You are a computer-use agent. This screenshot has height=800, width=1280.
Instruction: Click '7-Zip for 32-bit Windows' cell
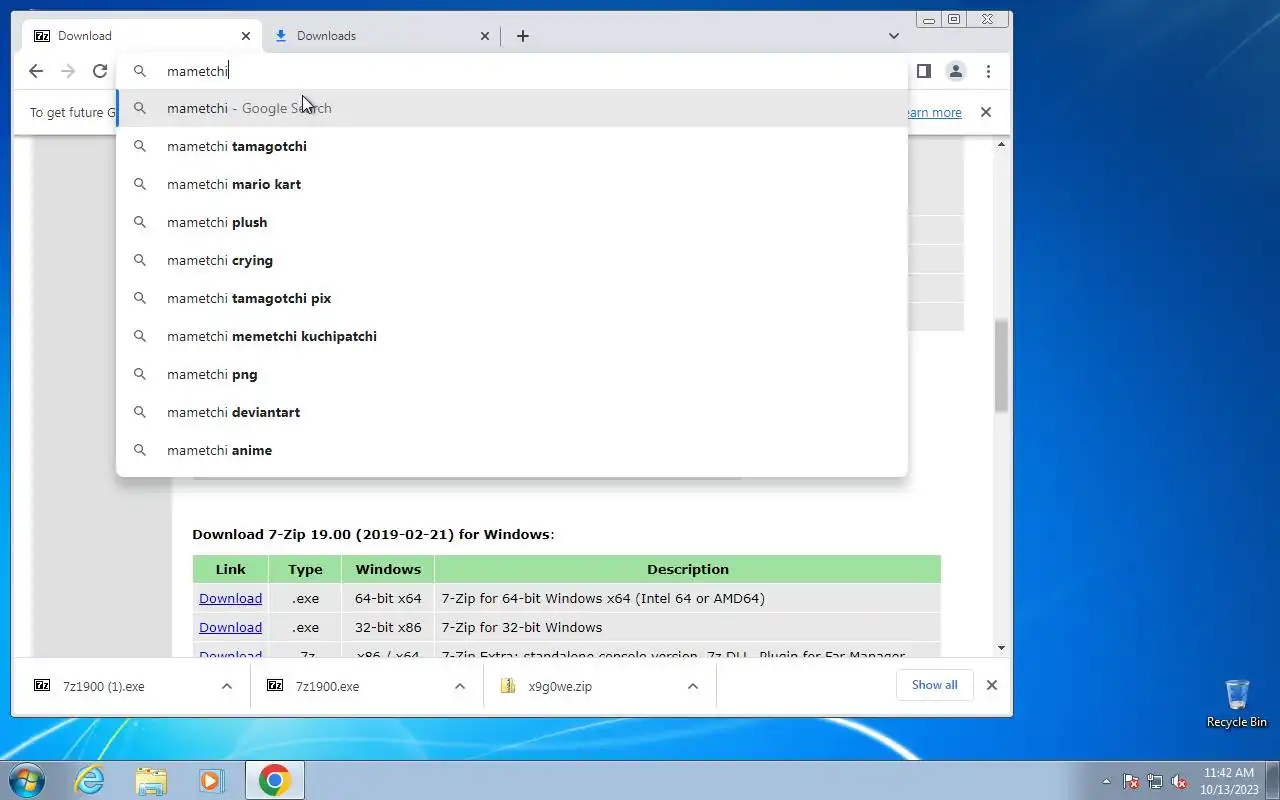[688, 627]
